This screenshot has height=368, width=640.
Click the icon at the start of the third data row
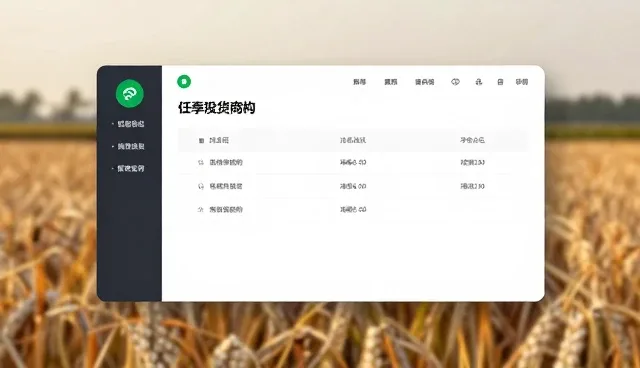tap(200, 210)
